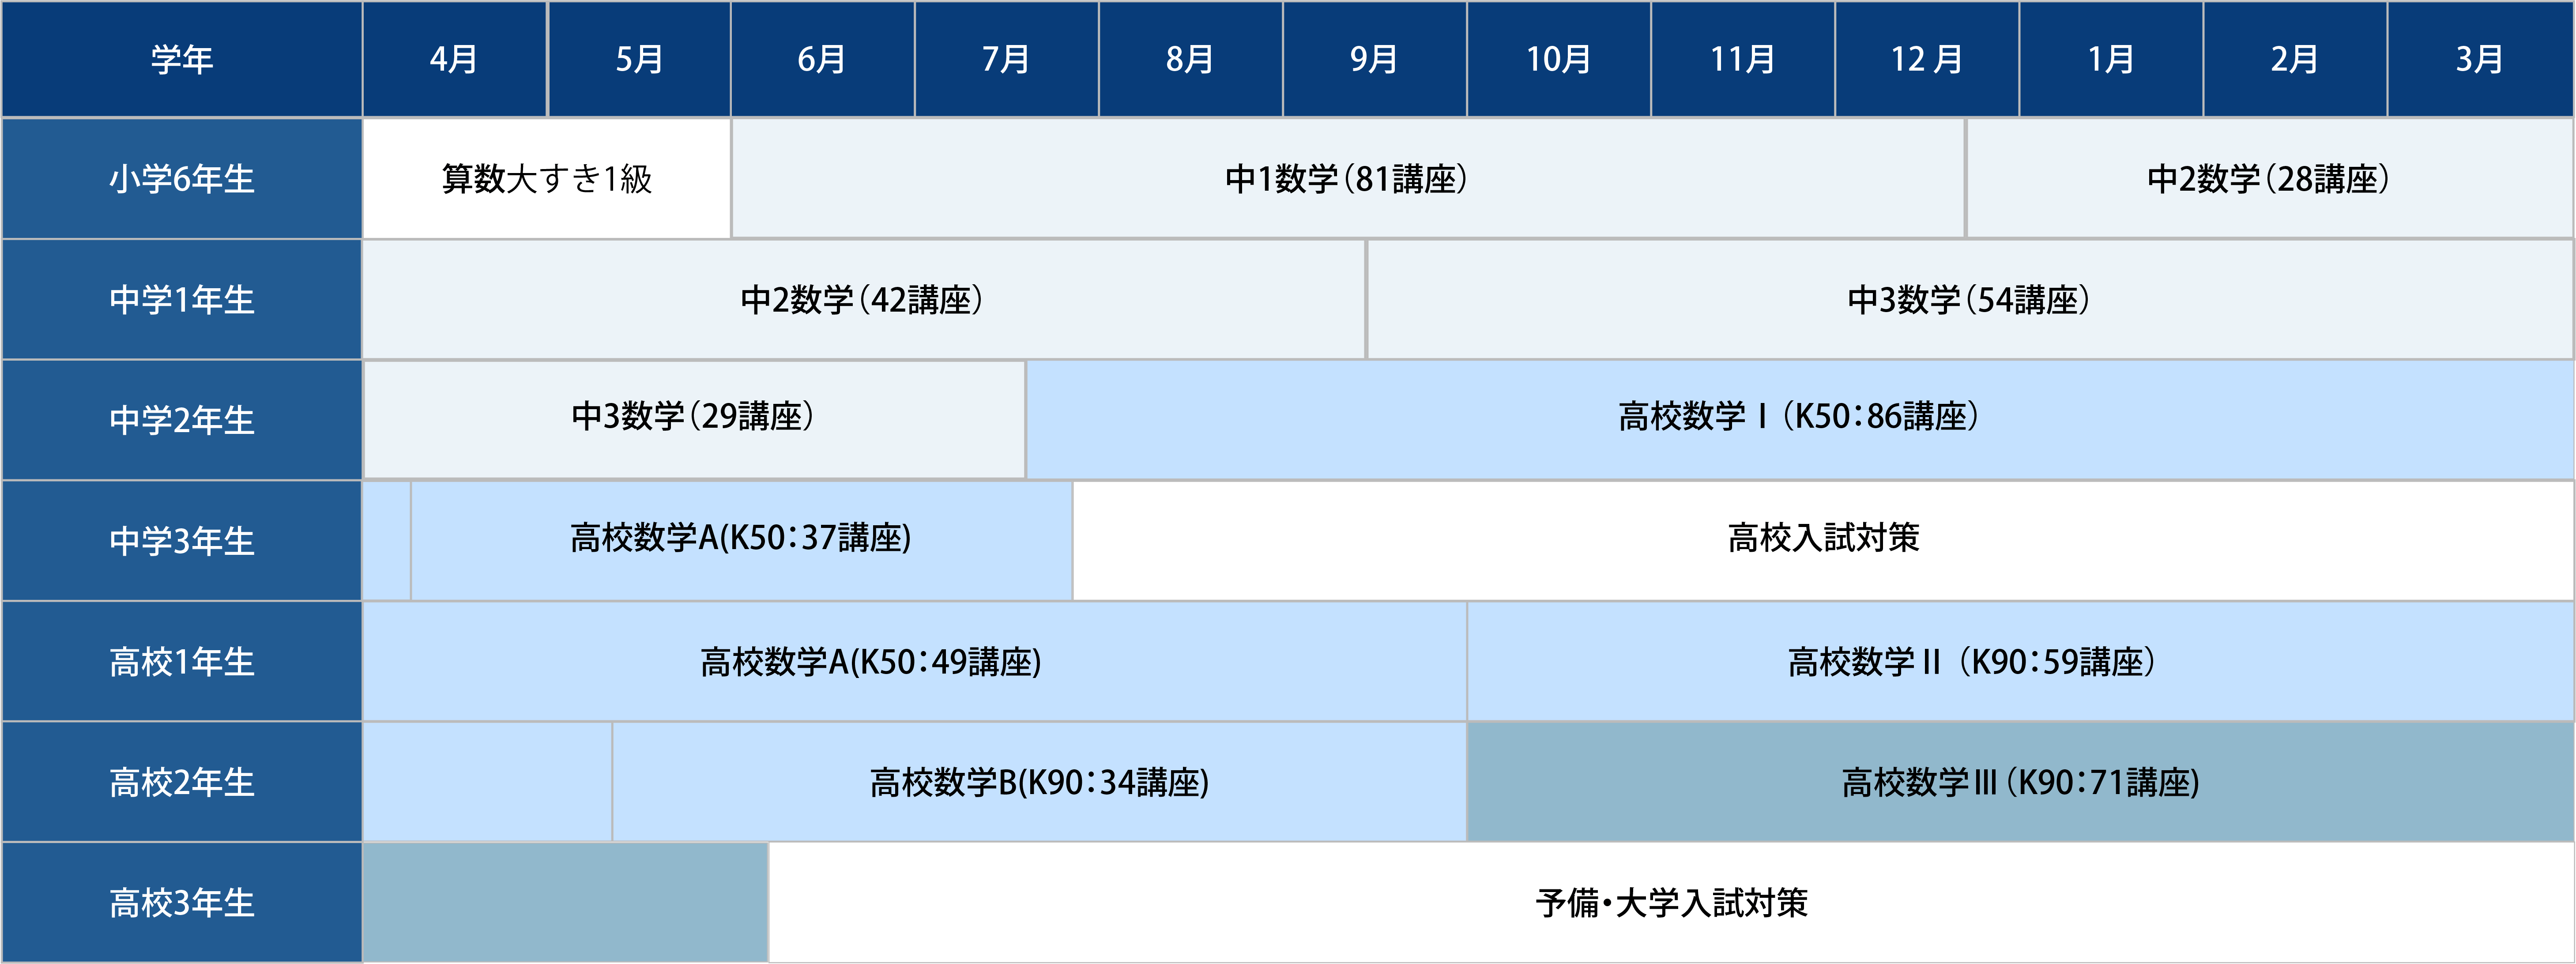Click the 4月 column header
The width and height of the screenshot is (2576, 964).
tap(455, 59)
